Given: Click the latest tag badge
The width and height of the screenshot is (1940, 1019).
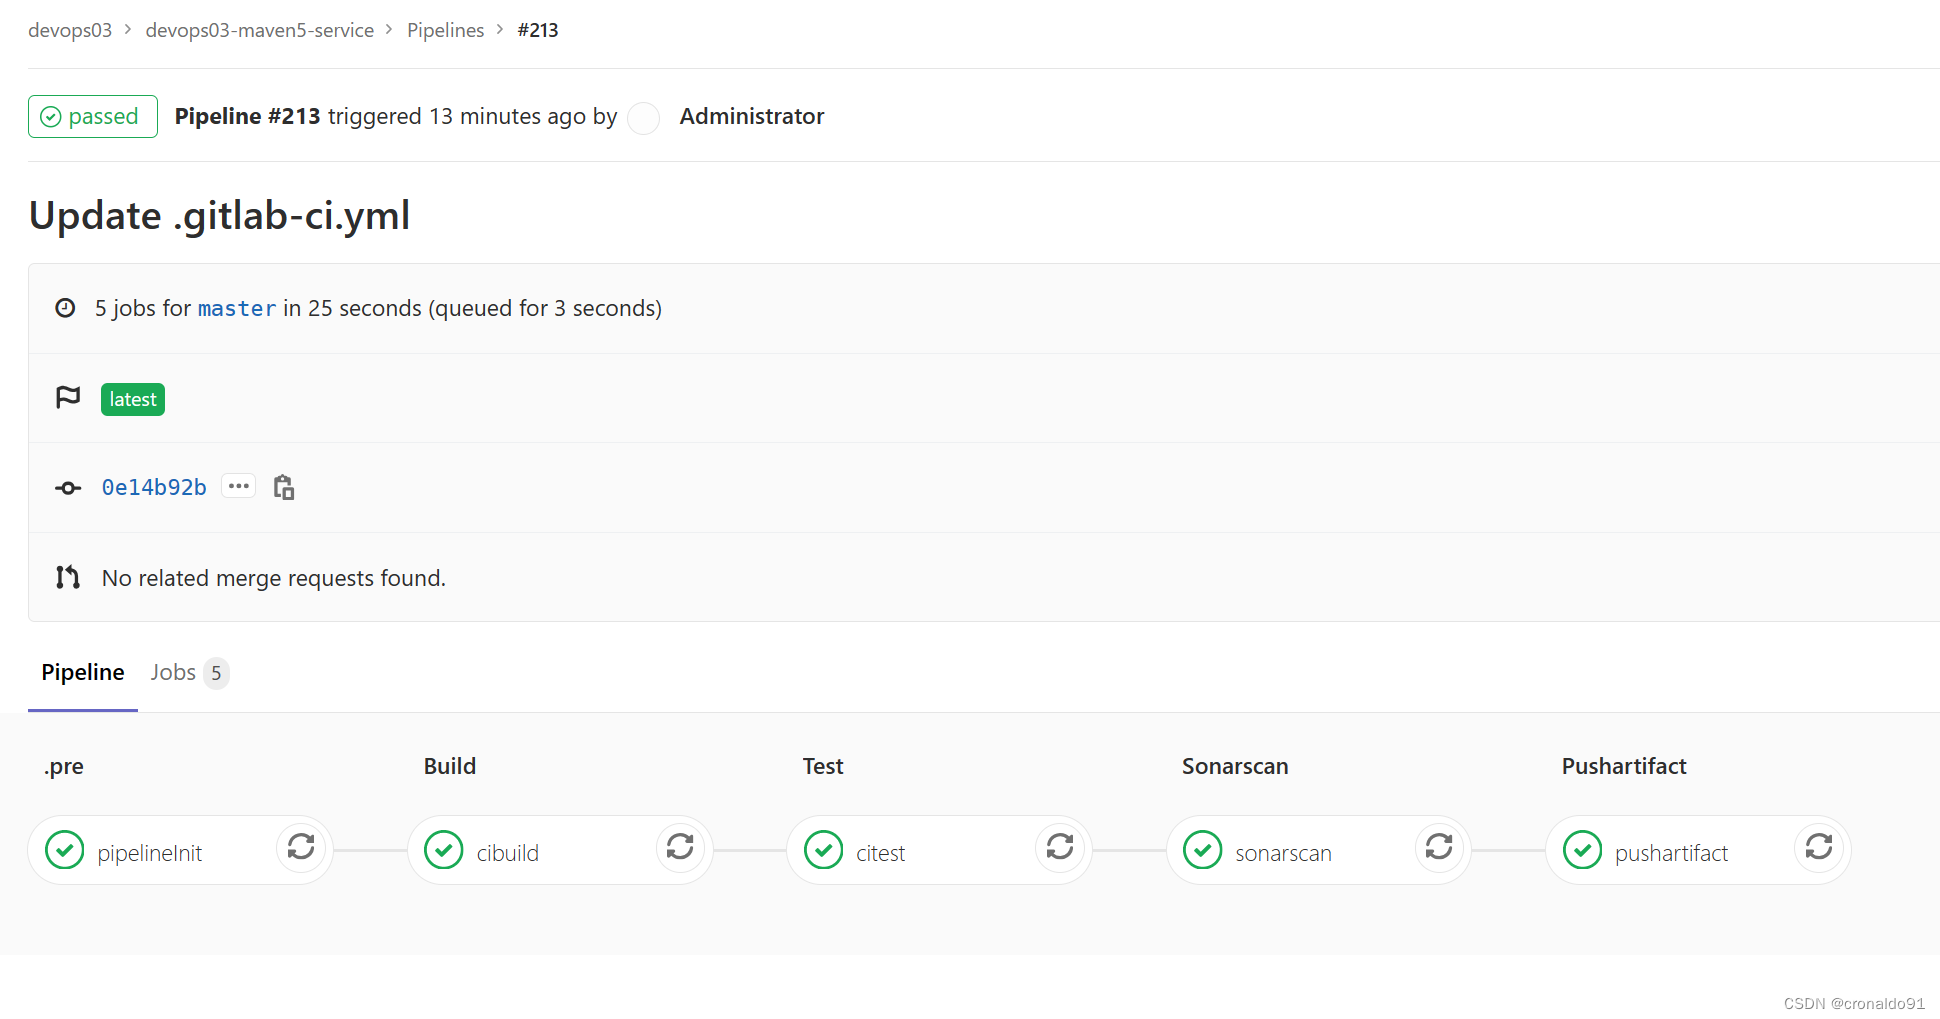Looking at the screenshot, I should (132, 398).
